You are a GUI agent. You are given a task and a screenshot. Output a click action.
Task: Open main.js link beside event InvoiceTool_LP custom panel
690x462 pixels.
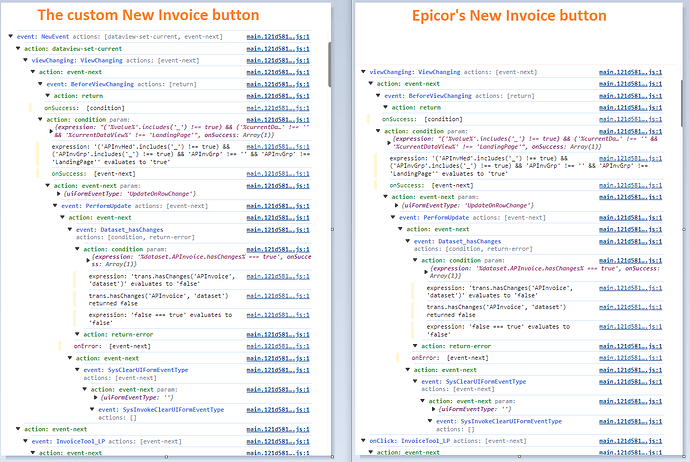(x=278, y=441)
